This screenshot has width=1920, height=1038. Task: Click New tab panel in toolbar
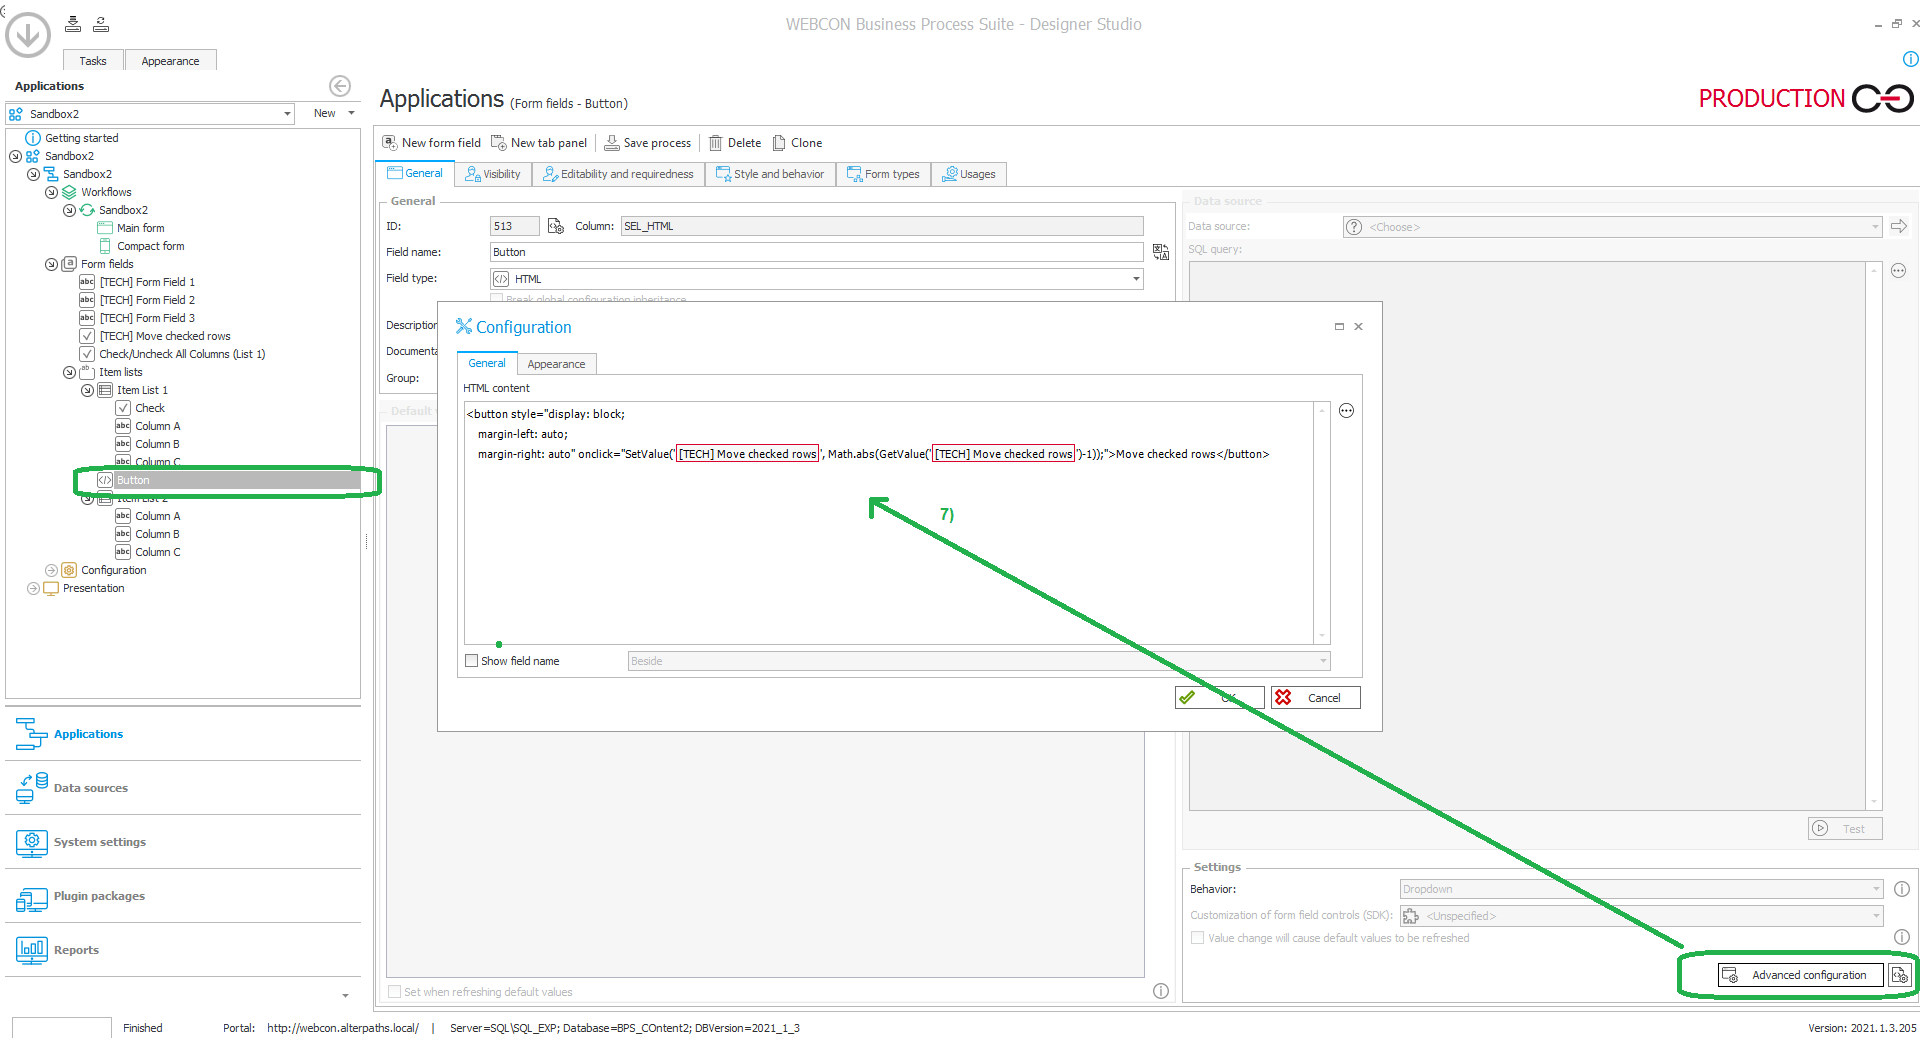tap(539, 143)
